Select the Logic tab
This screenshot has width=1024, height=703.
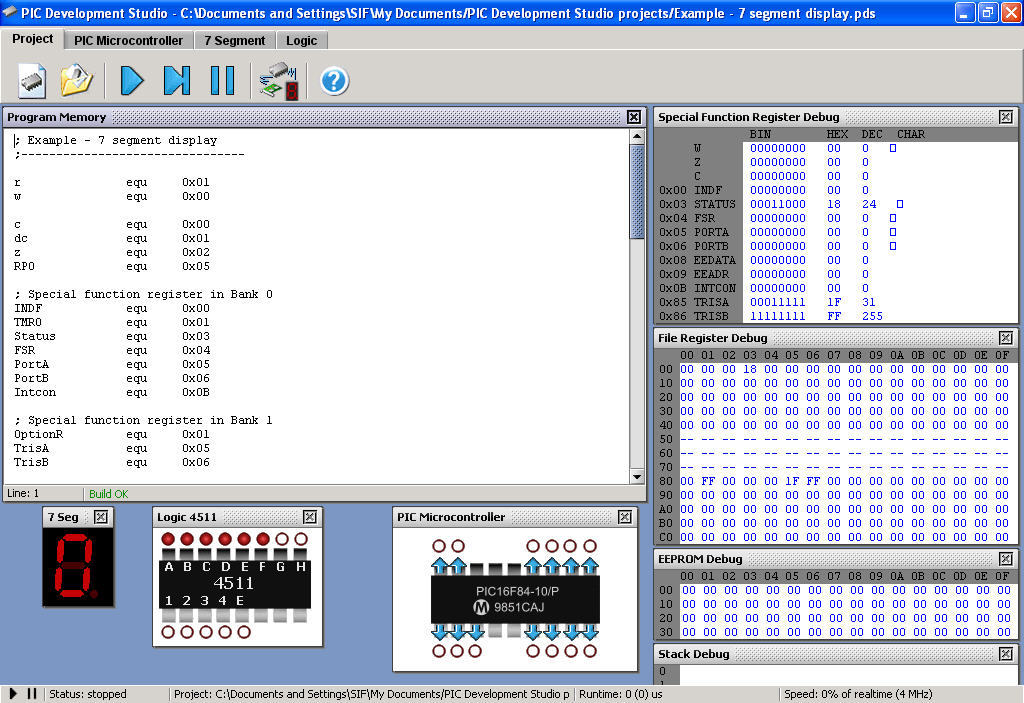coord(301,40)
